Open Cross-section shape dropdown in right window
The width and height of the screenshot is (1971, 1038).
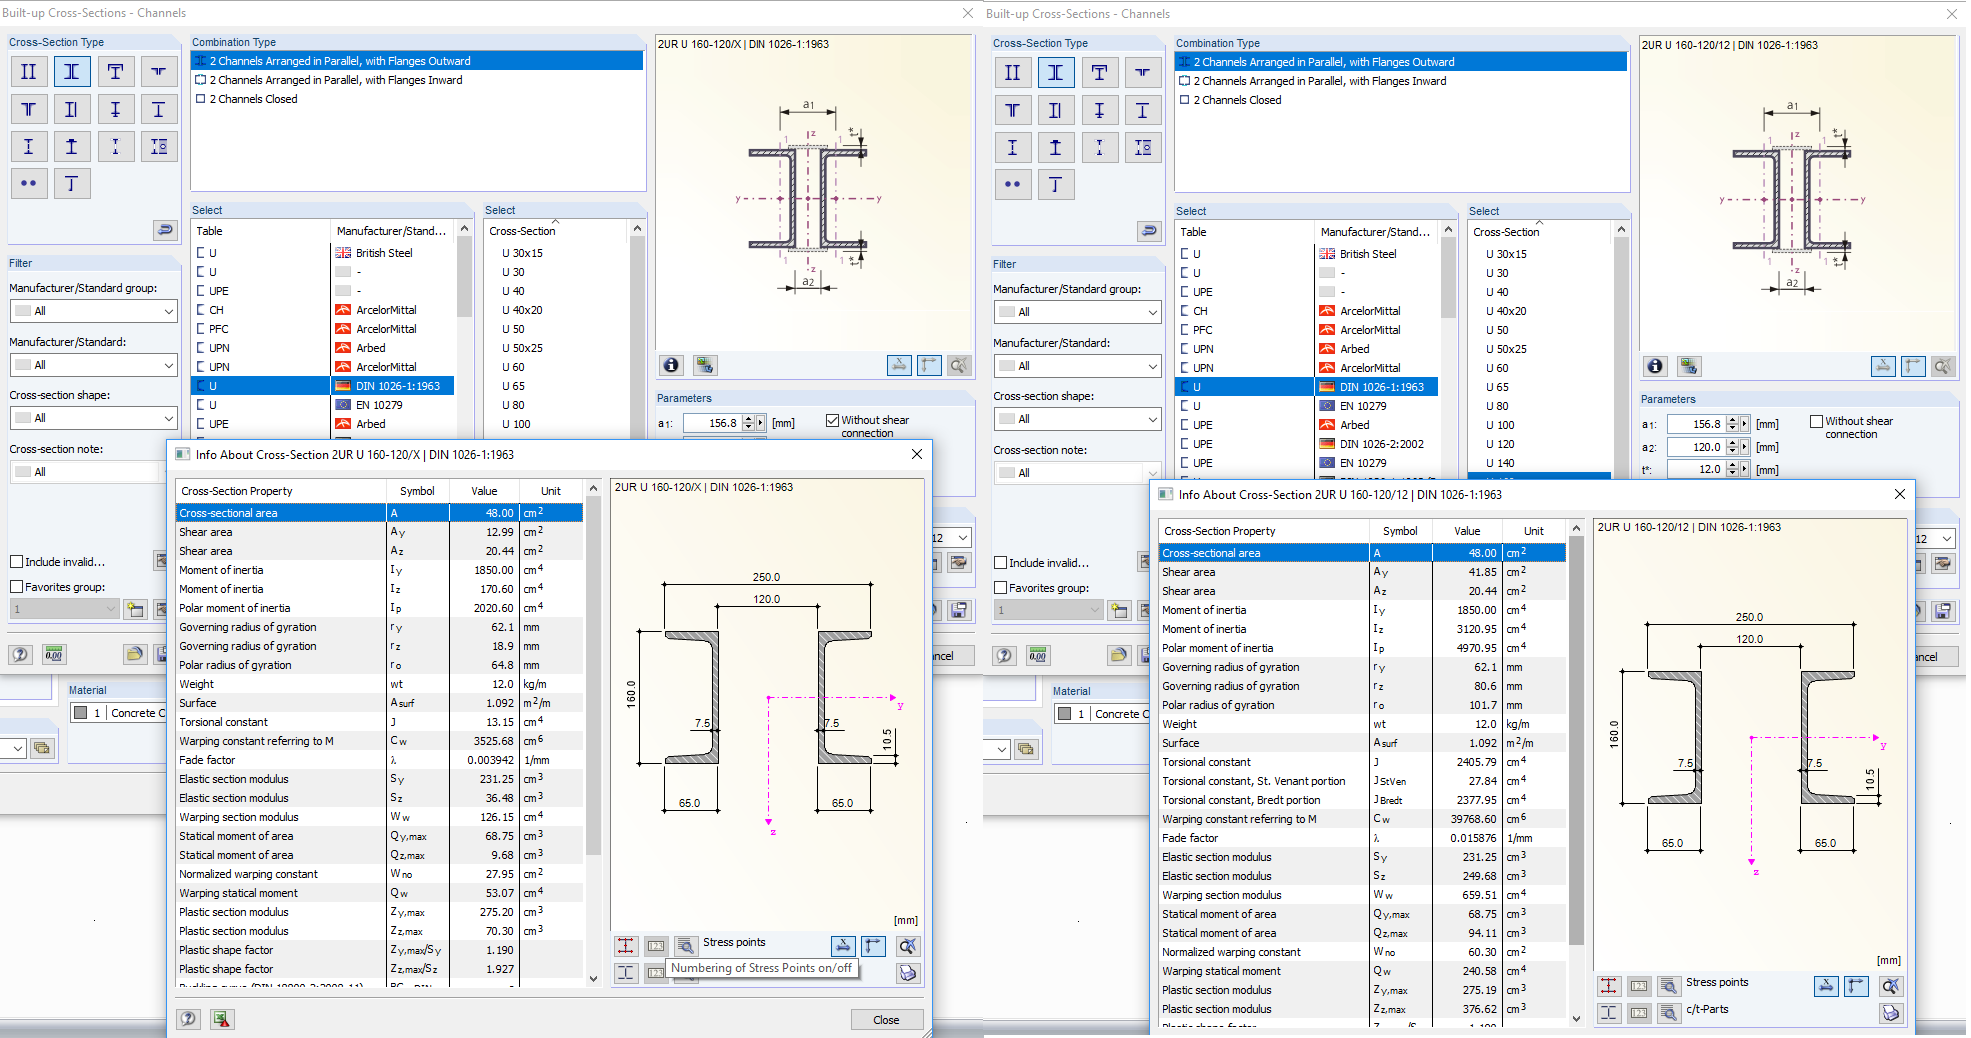pos(1078,419)
